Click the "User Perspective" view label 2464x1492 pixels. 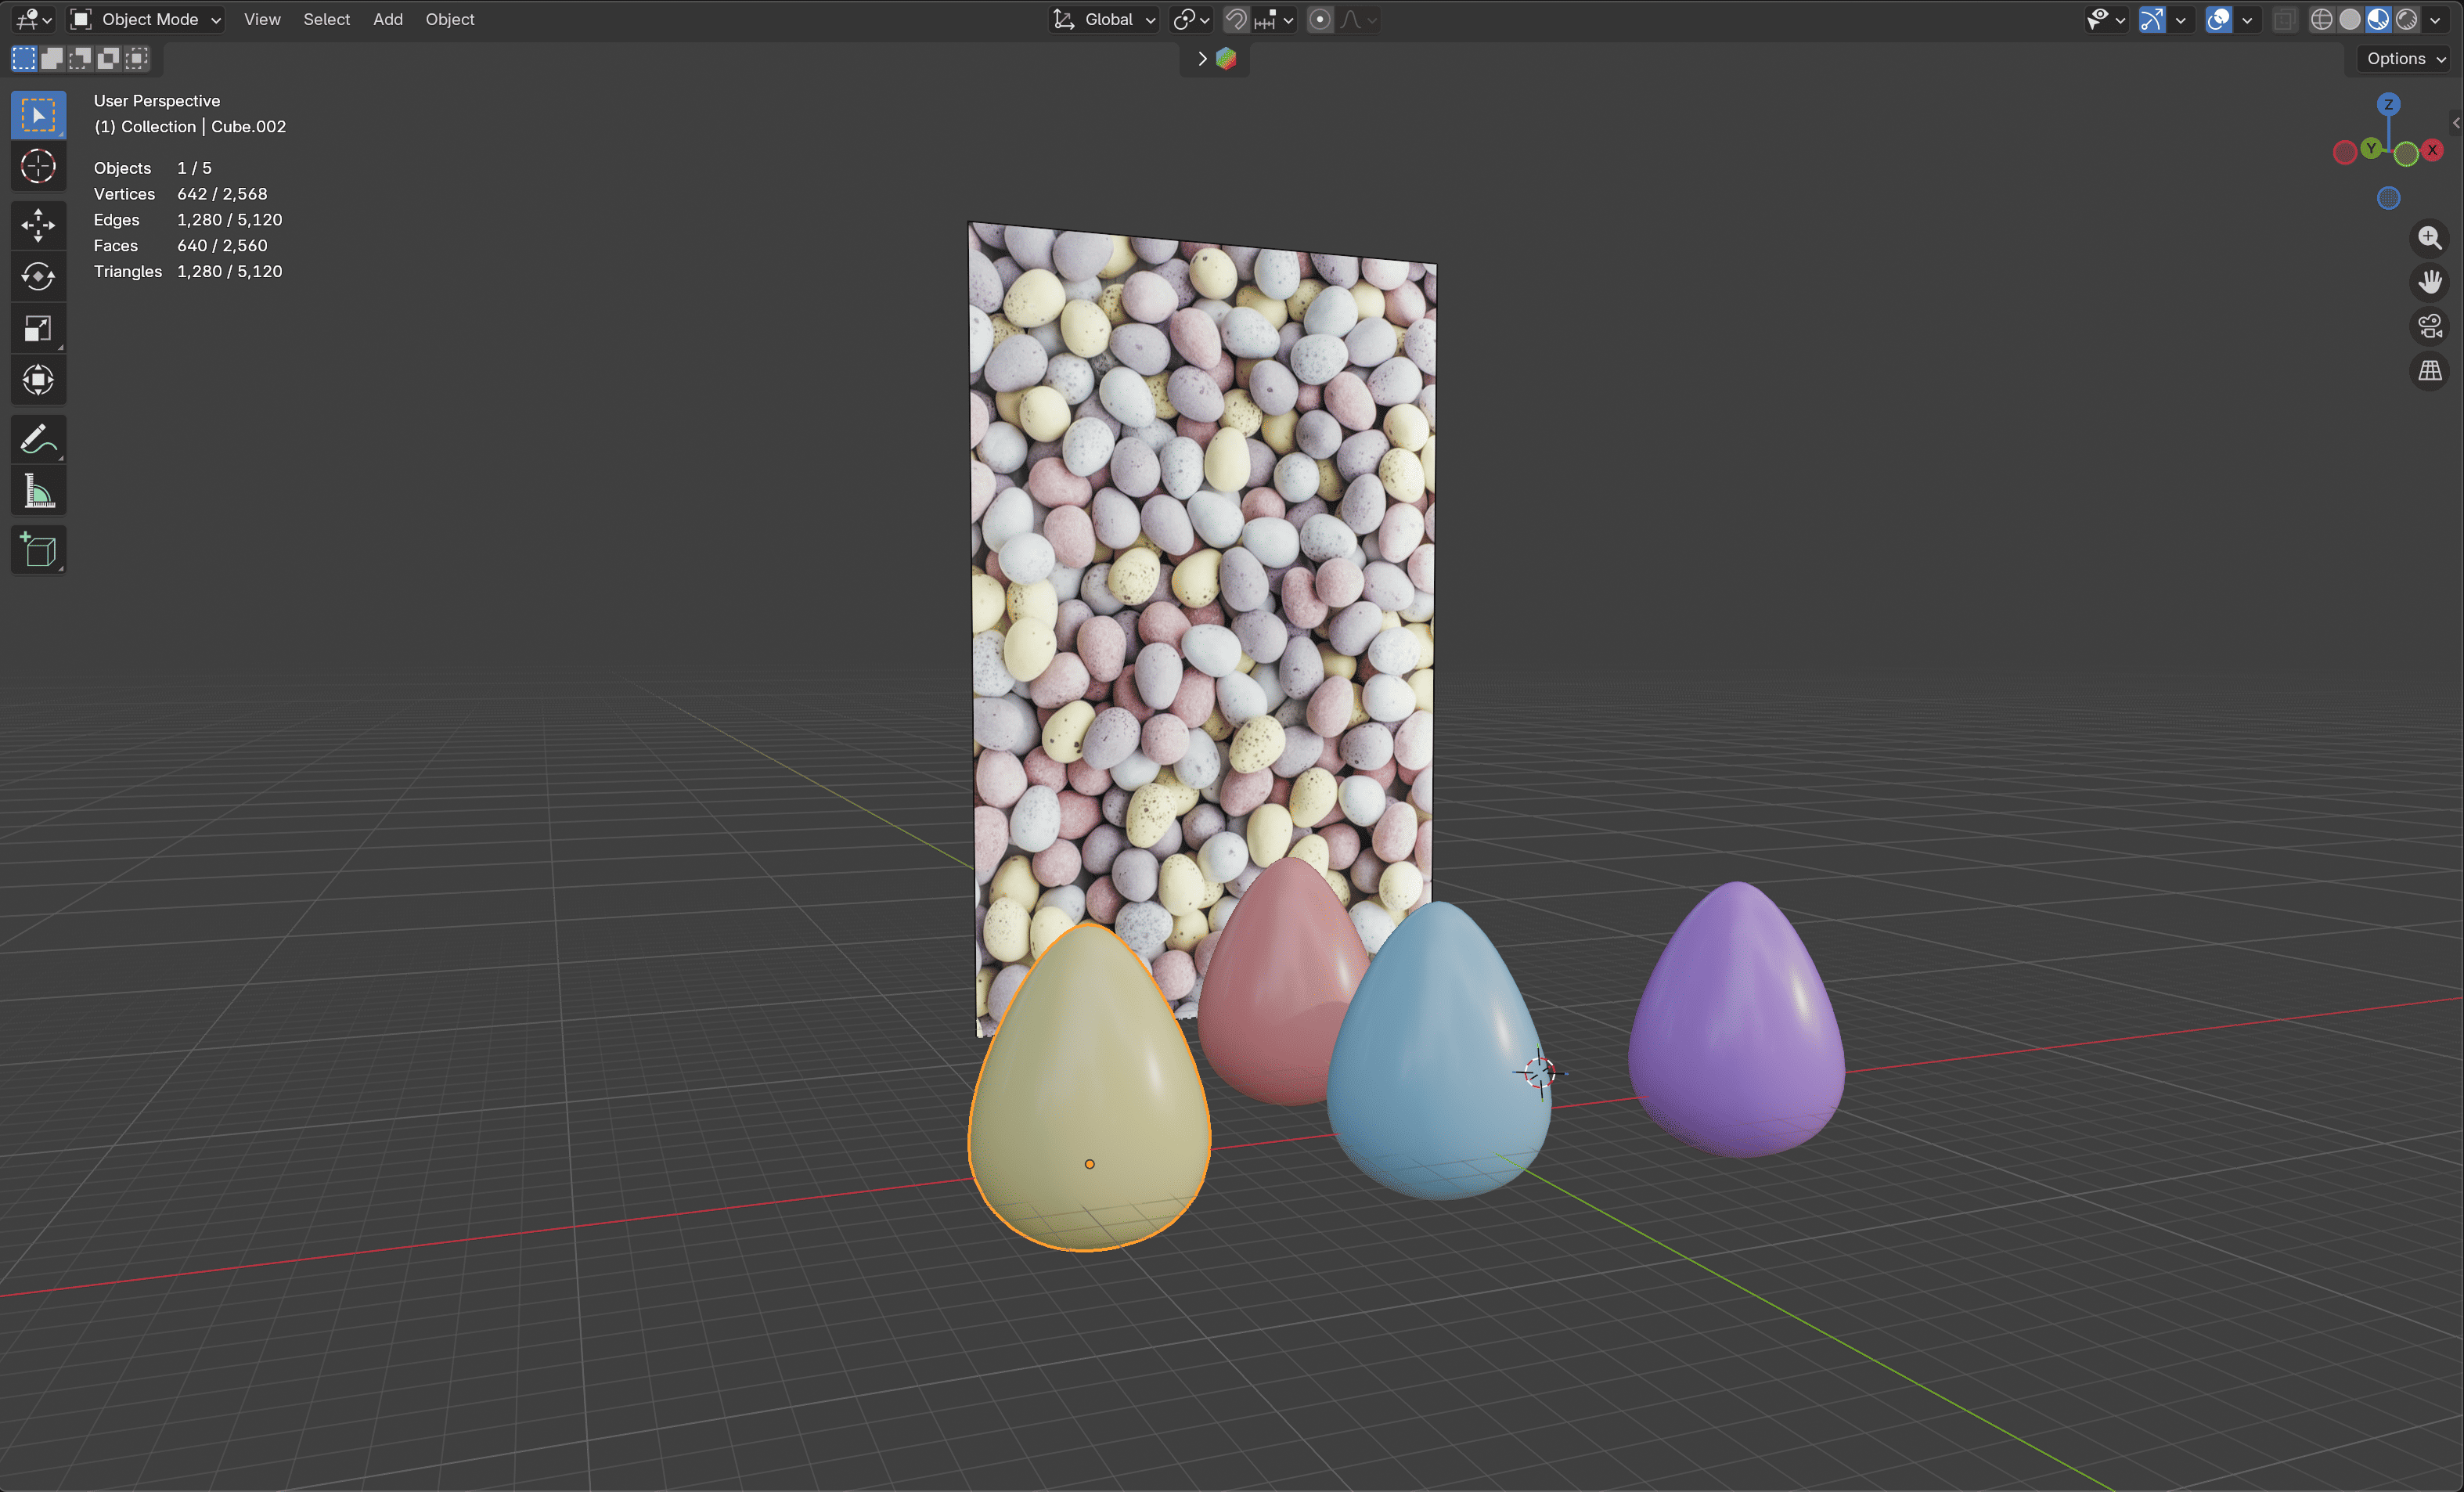click(x=157, y=101)
